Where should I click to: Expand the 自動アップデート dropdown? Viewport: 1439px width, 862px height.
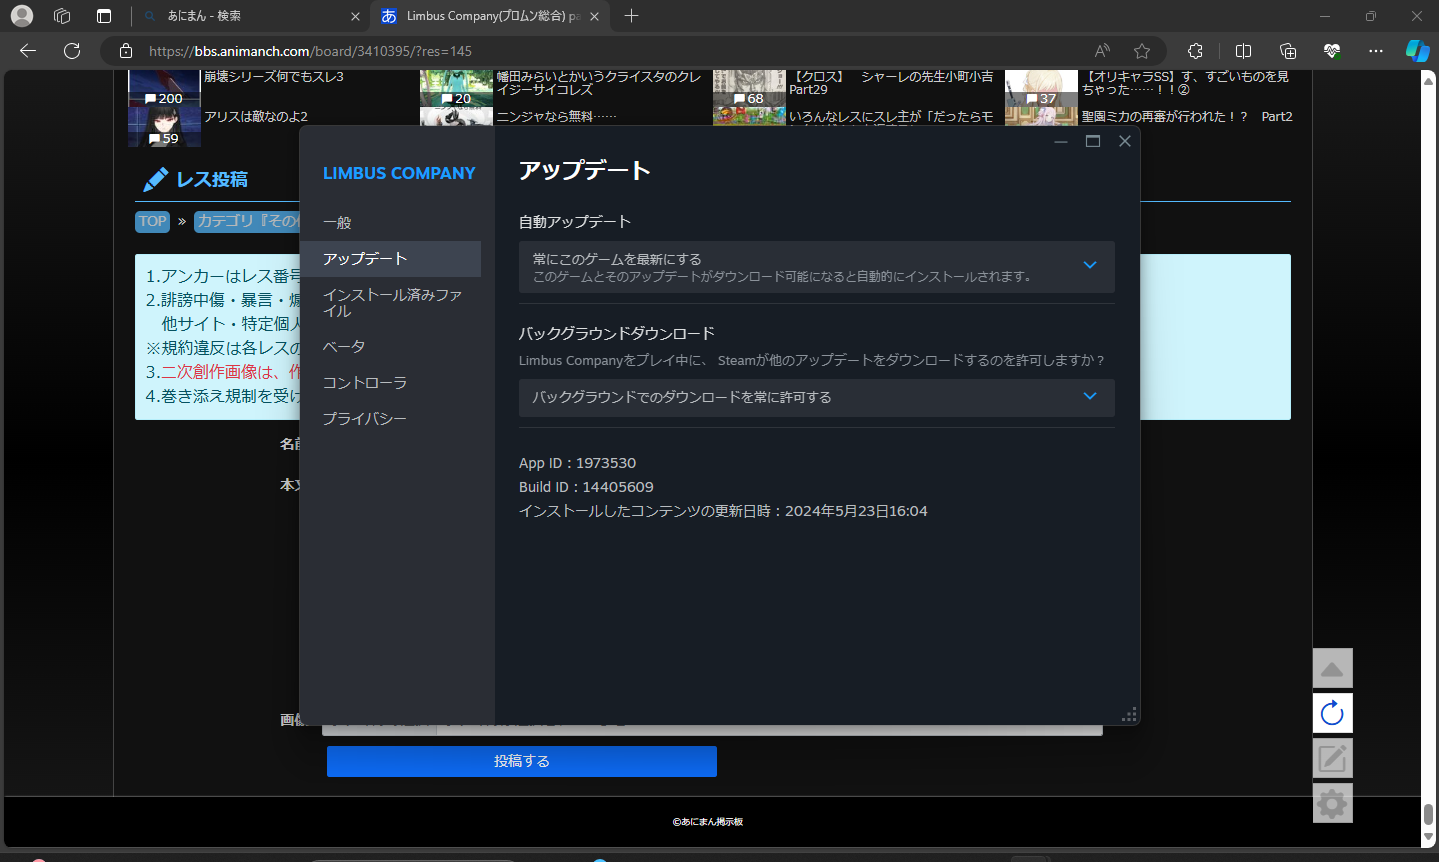816,267
